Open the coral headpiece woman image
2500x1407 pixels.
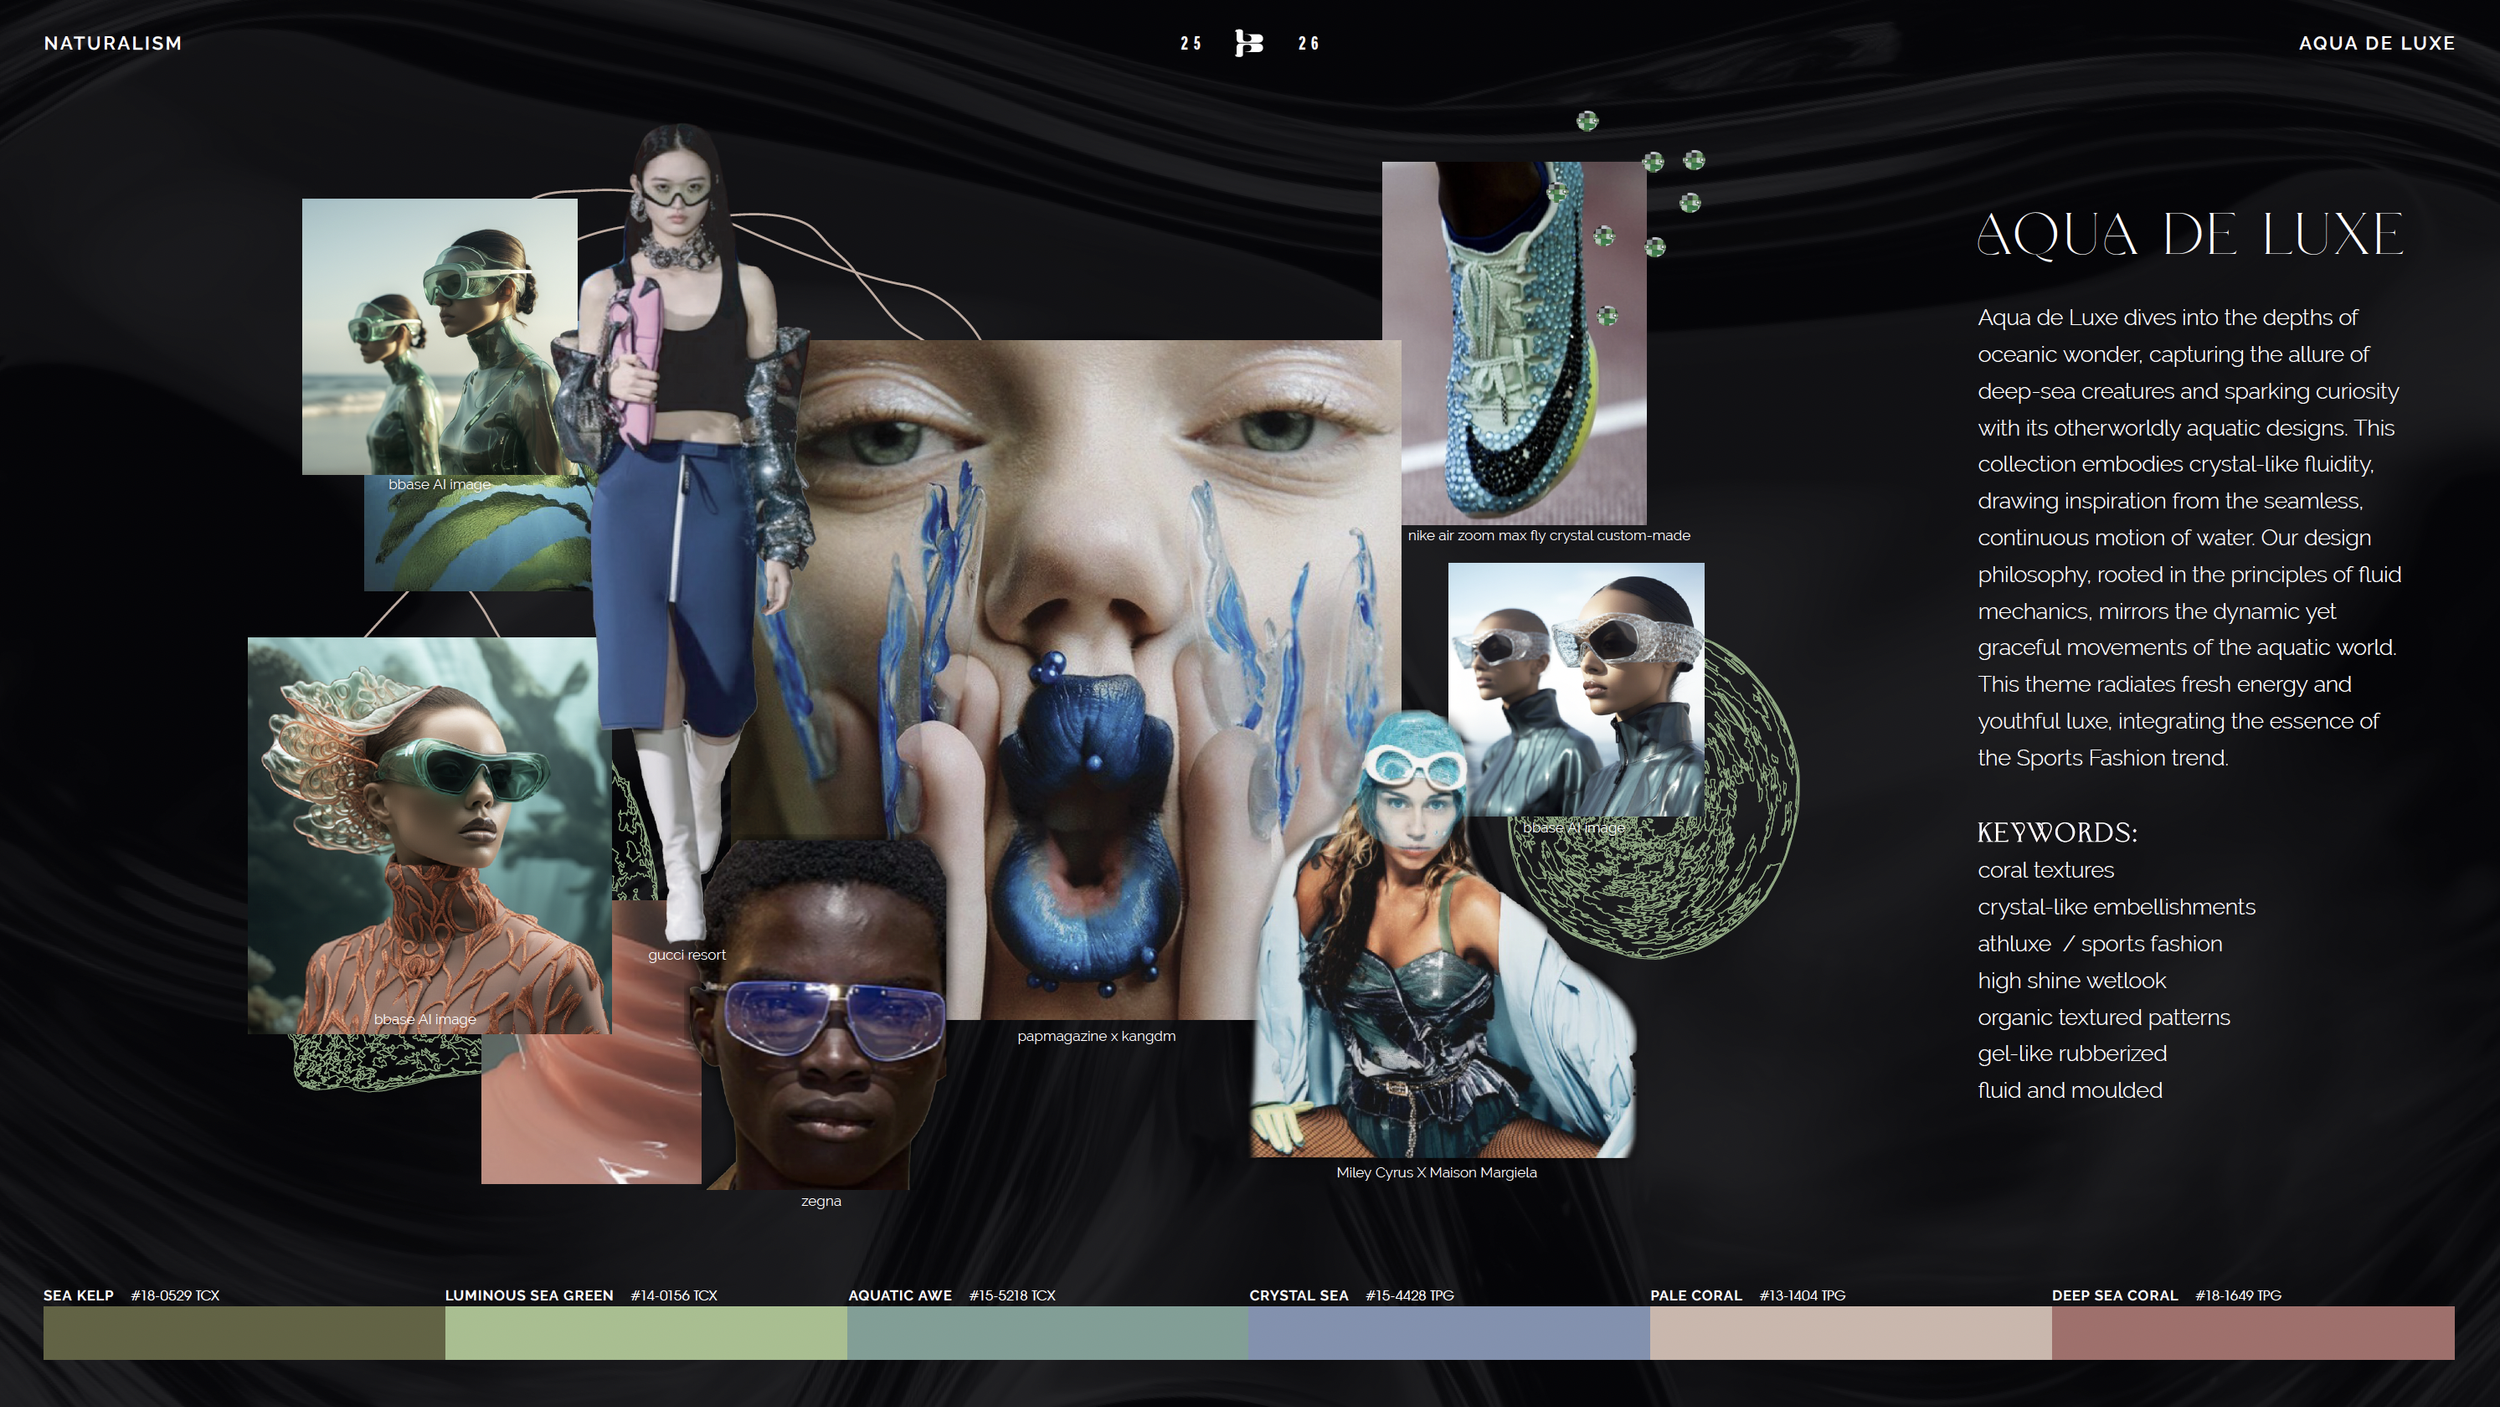[429, 835]
